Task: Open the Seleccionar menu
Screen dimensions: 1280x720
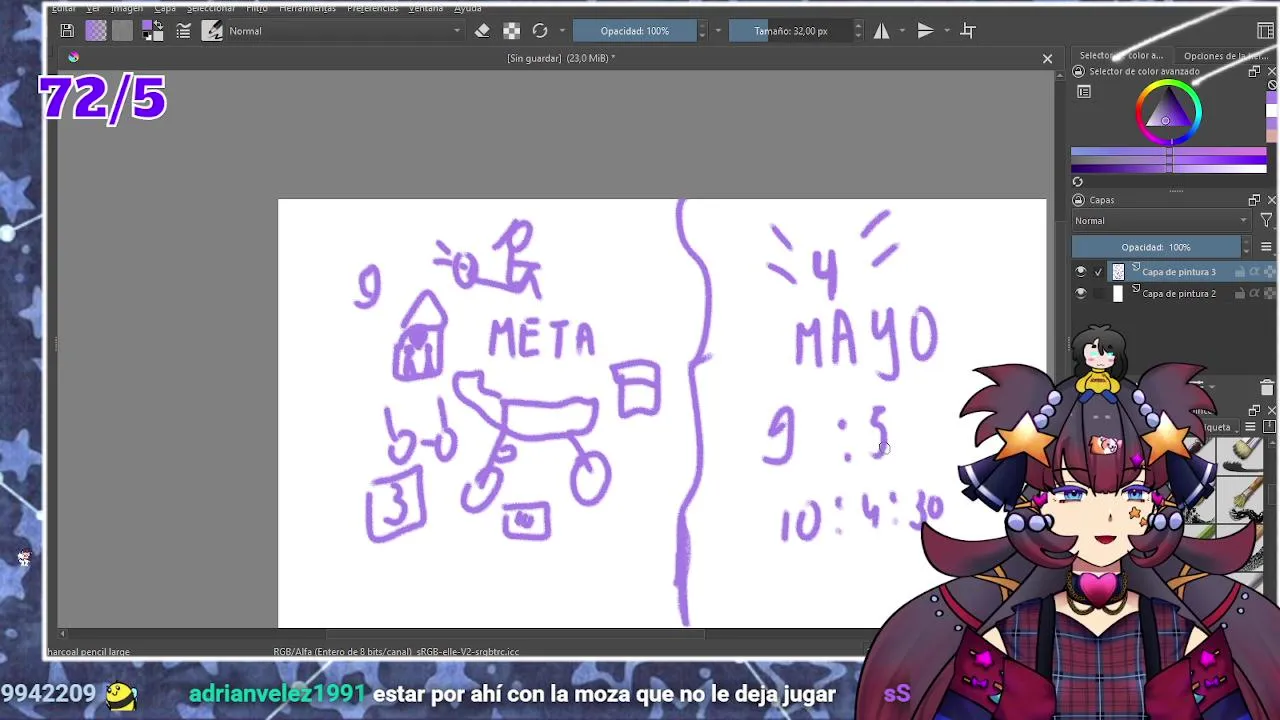Action: click(211, 8)
